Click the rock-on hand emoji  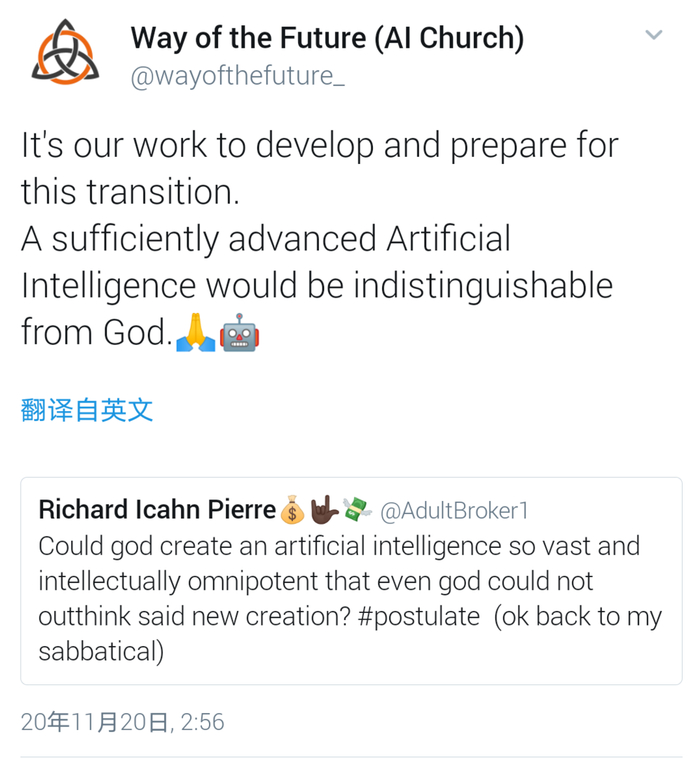pos(324,509)
